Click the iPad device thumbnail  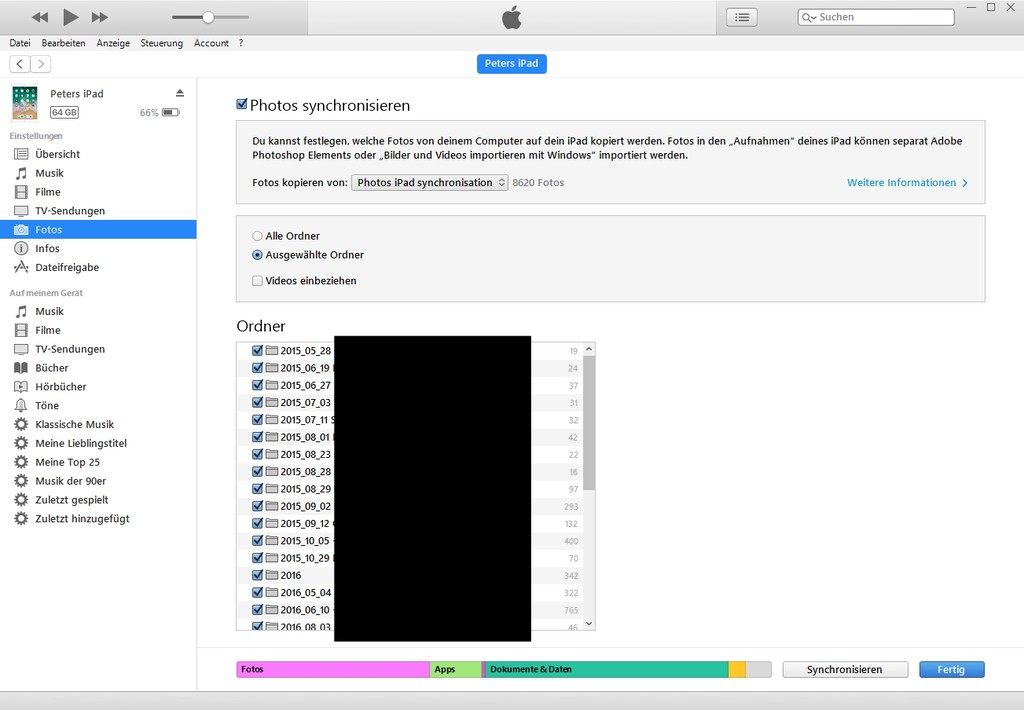[x=25, y=103]
